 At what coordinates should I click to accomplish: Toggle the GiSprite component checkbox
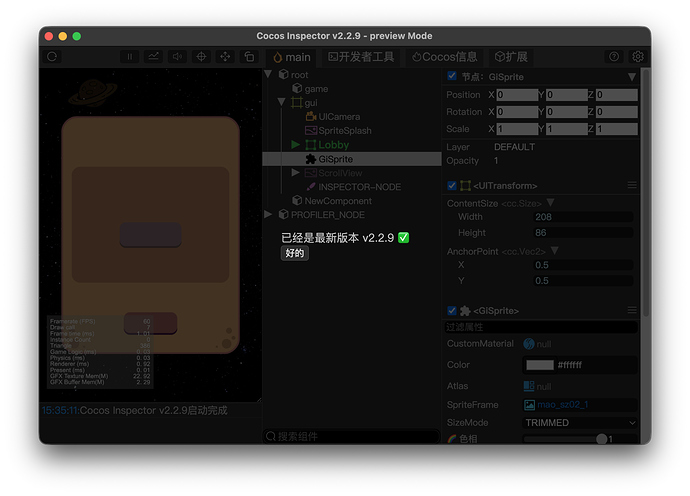(452, 310)
